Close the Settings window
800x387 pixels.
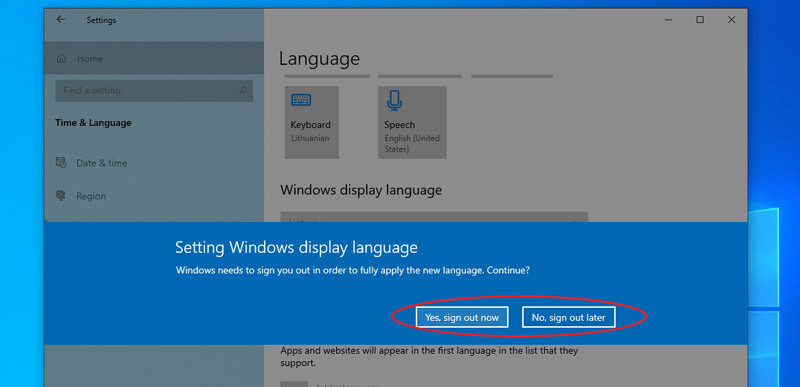click(x=731, y=20)
